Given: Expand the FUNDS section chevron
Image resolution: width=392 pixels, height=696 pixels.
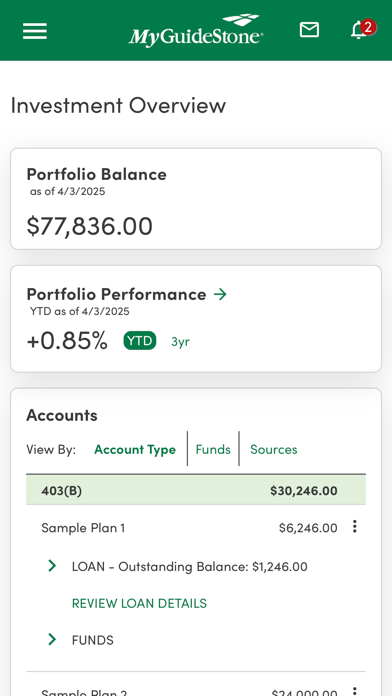Looking at the screenshot, I should click(x=52, y=639).
